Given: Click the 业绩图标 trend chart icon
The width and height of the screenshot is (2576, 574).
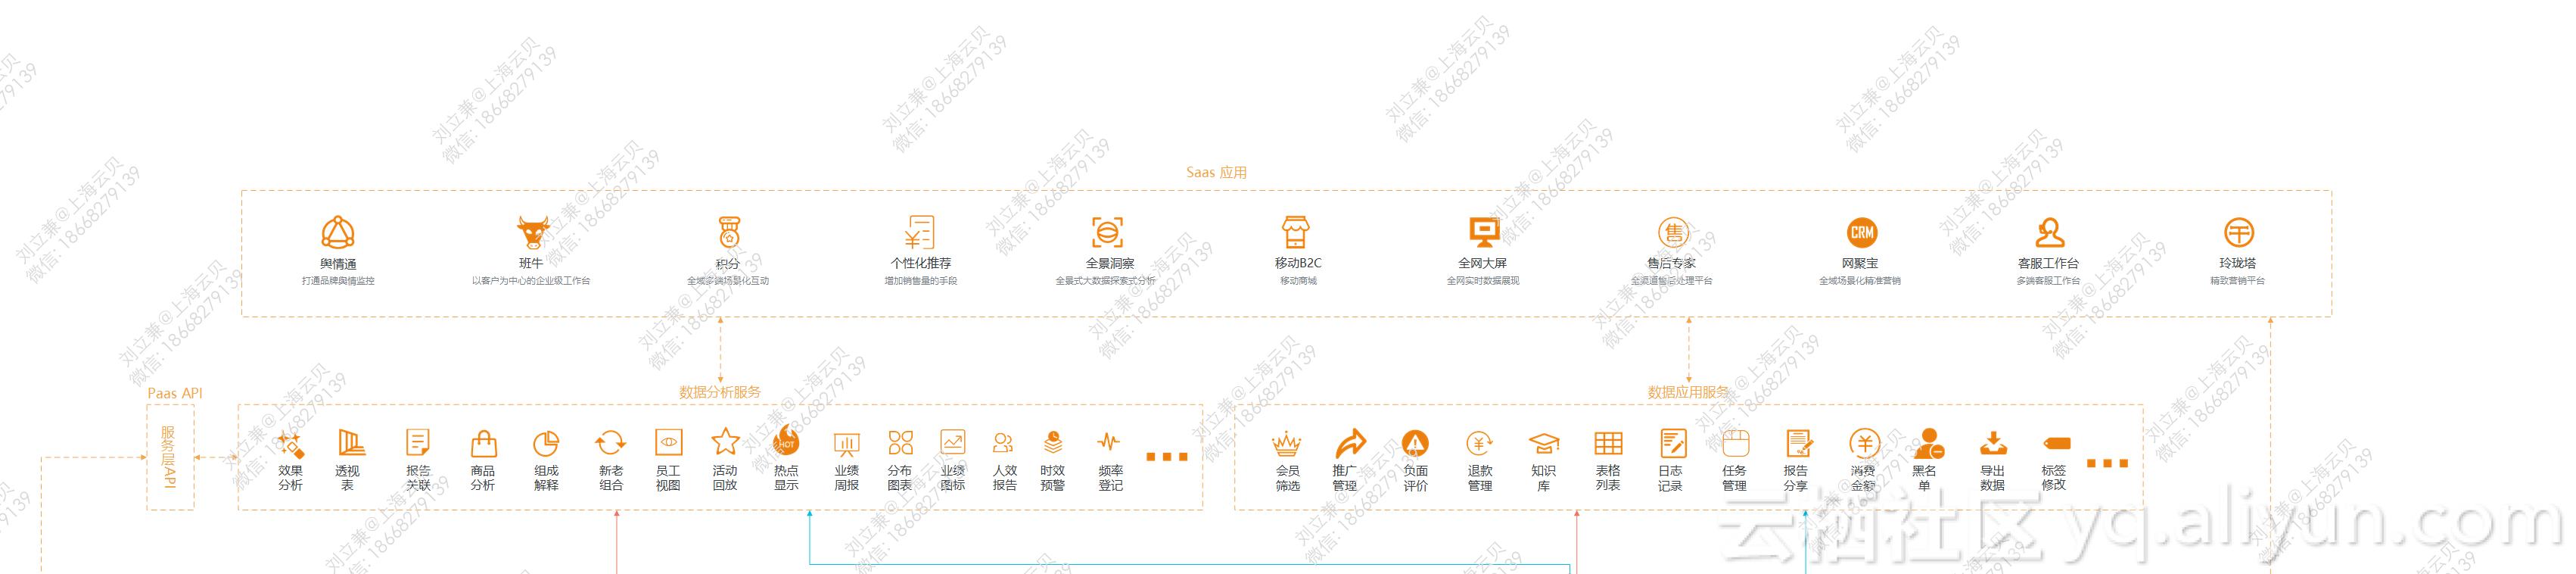Looking at the screenshot, I should 952,443.
